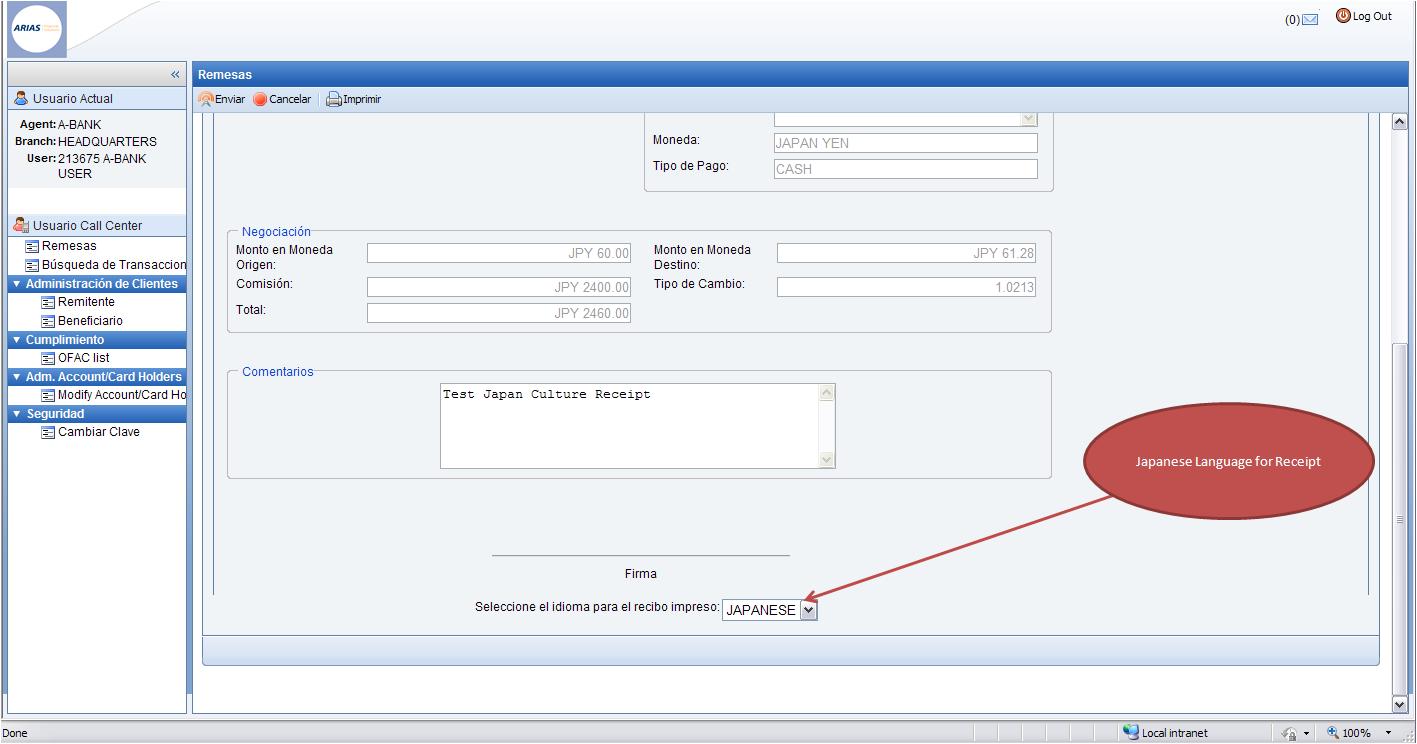Click the zoom magnifier icon in status bar
This screenshot has width=1417, height=744.
pyautogui.click(x=1333, y=733)
